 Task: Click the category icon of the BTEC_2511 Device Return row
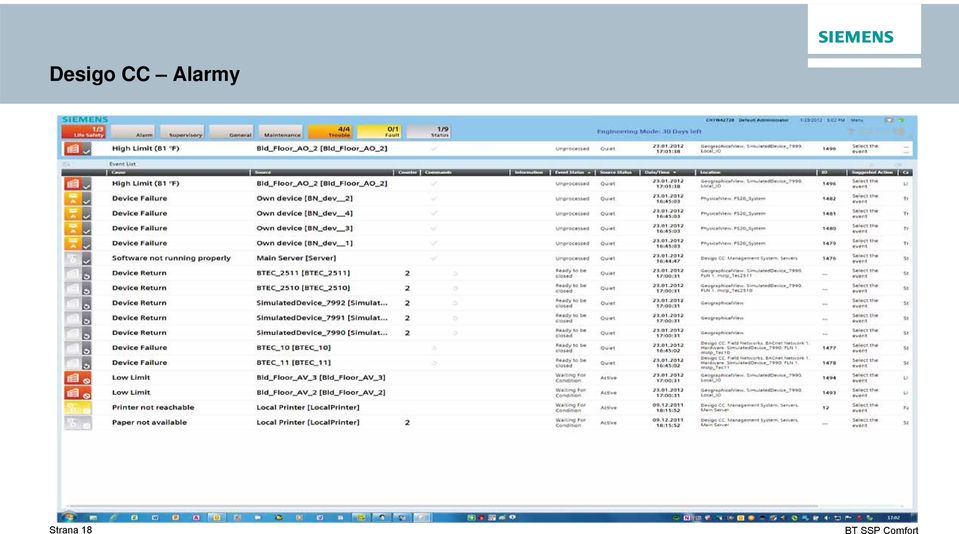(73, 273)
